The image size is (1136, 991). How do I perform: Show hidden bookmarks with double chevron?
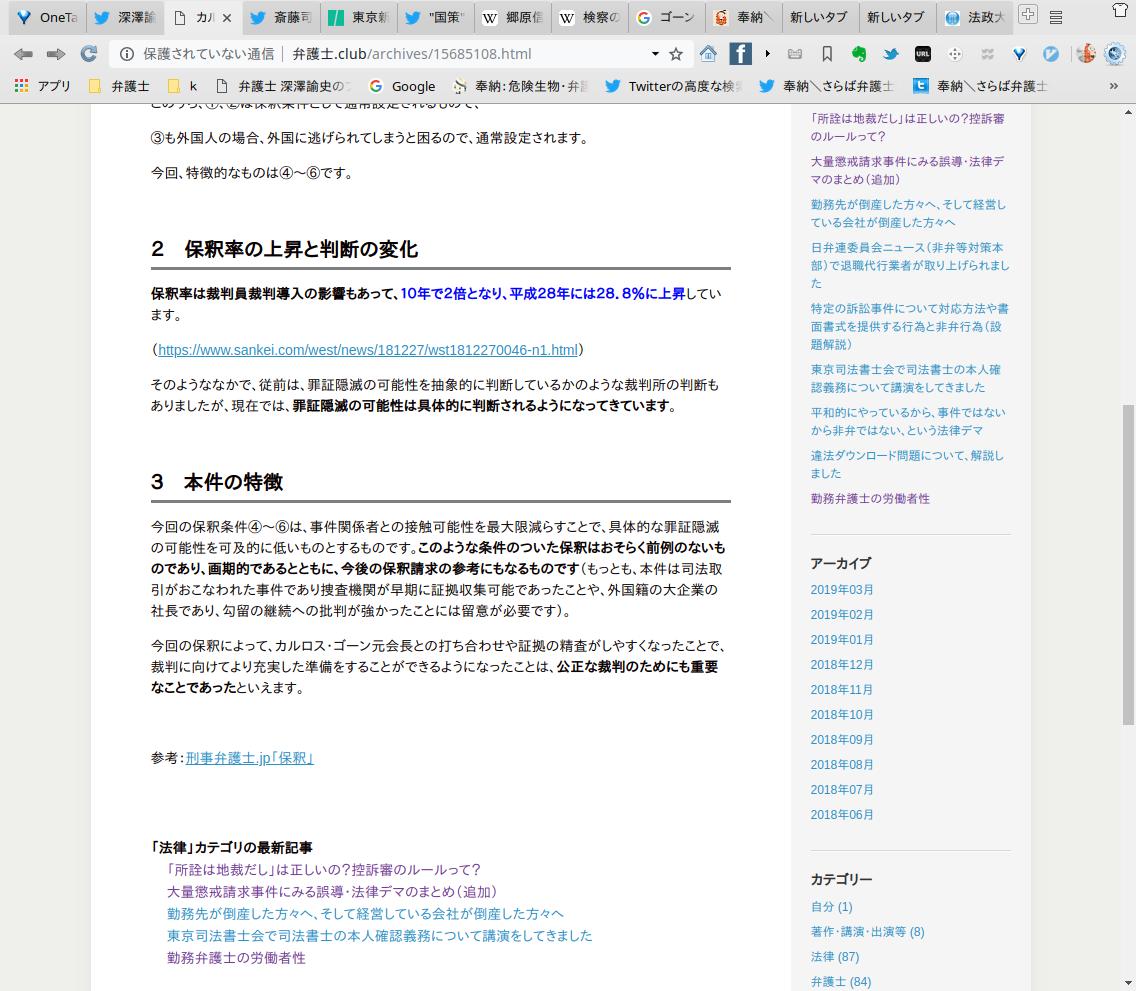(x=1114, y=86)
